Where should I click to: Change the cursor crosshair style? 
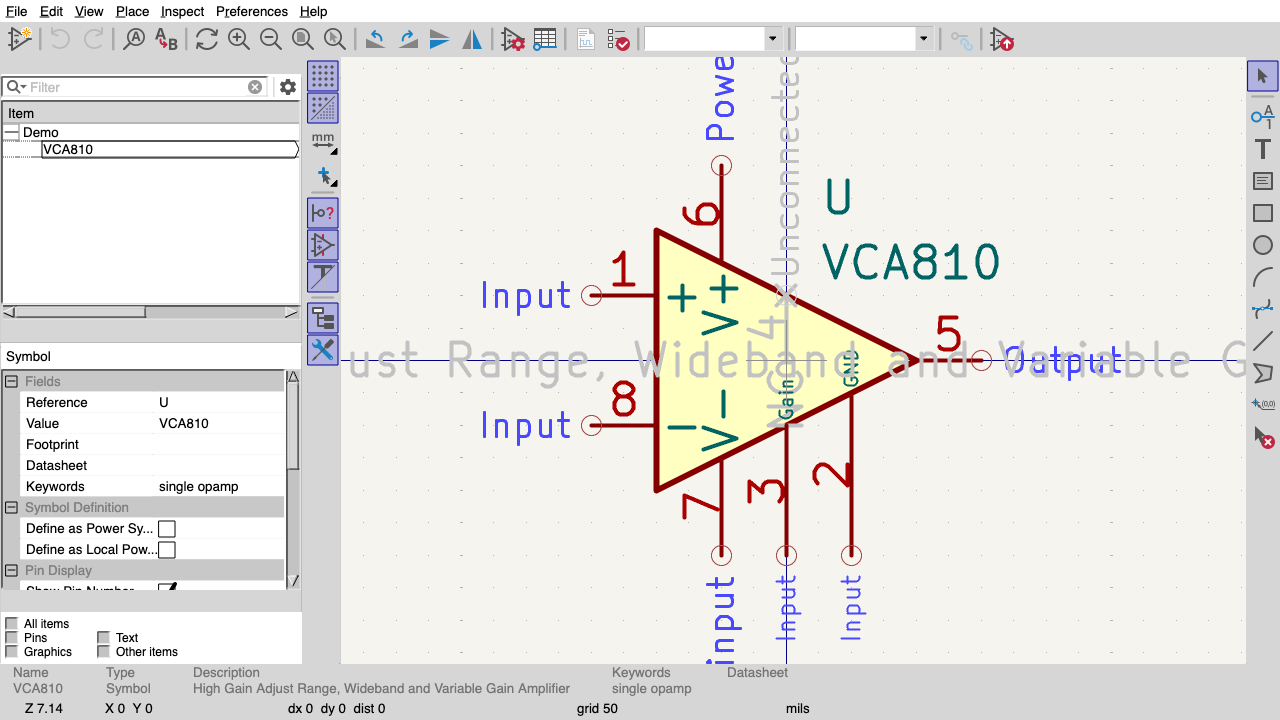click(323, 175)
